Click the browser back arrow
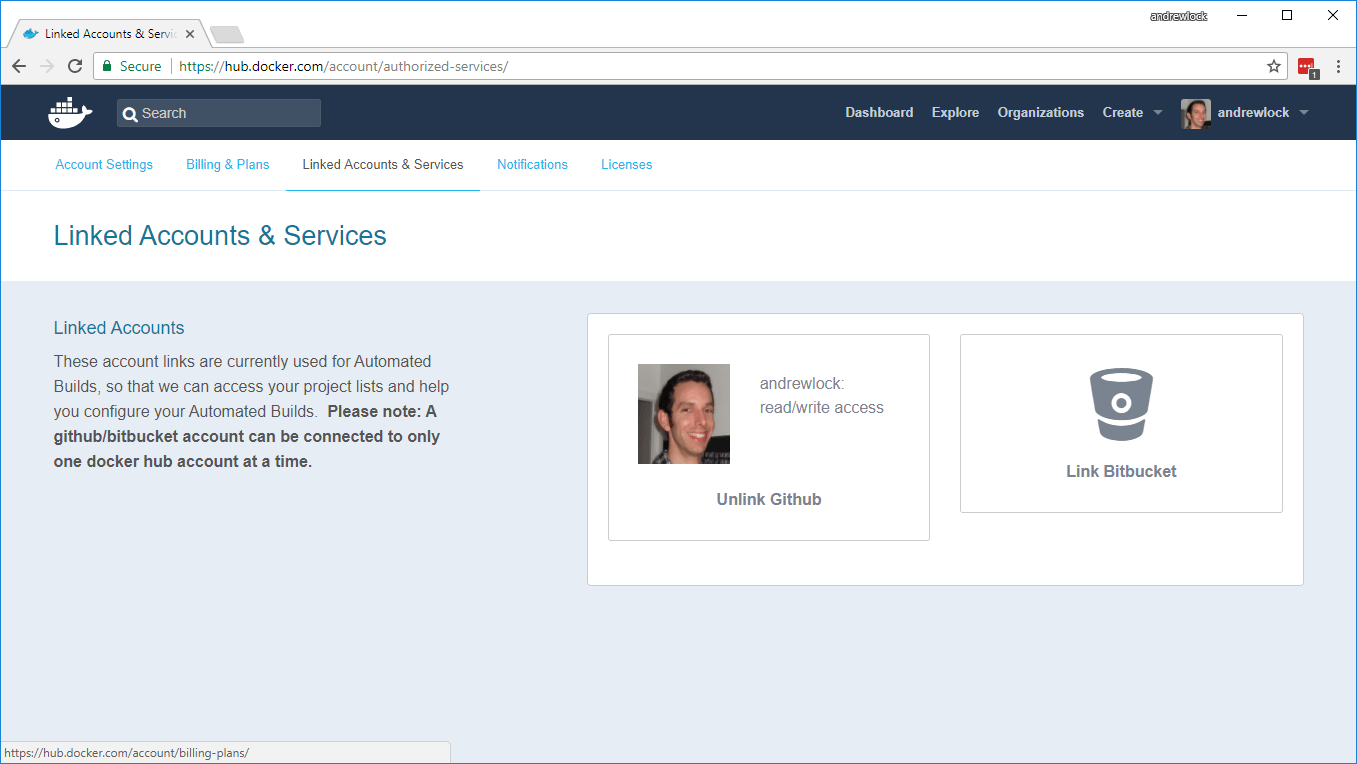This screenshot has height=764, width=1357. pyautogui.click(x=19, y=66)
